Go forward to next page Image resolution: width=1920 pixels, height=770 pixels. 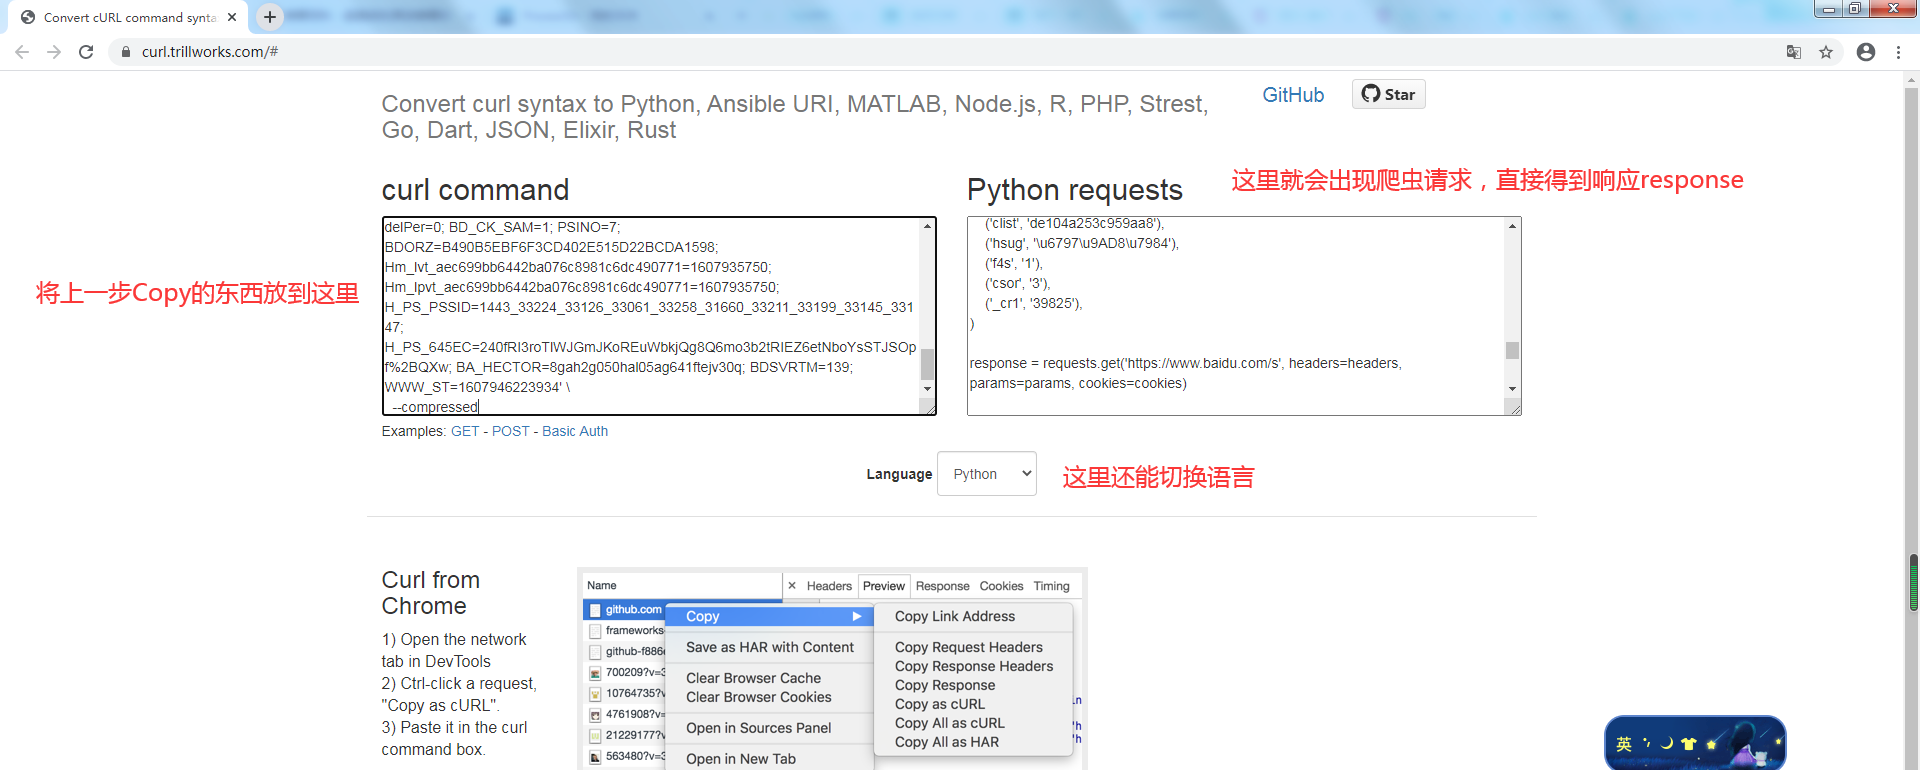click(54, 52)
